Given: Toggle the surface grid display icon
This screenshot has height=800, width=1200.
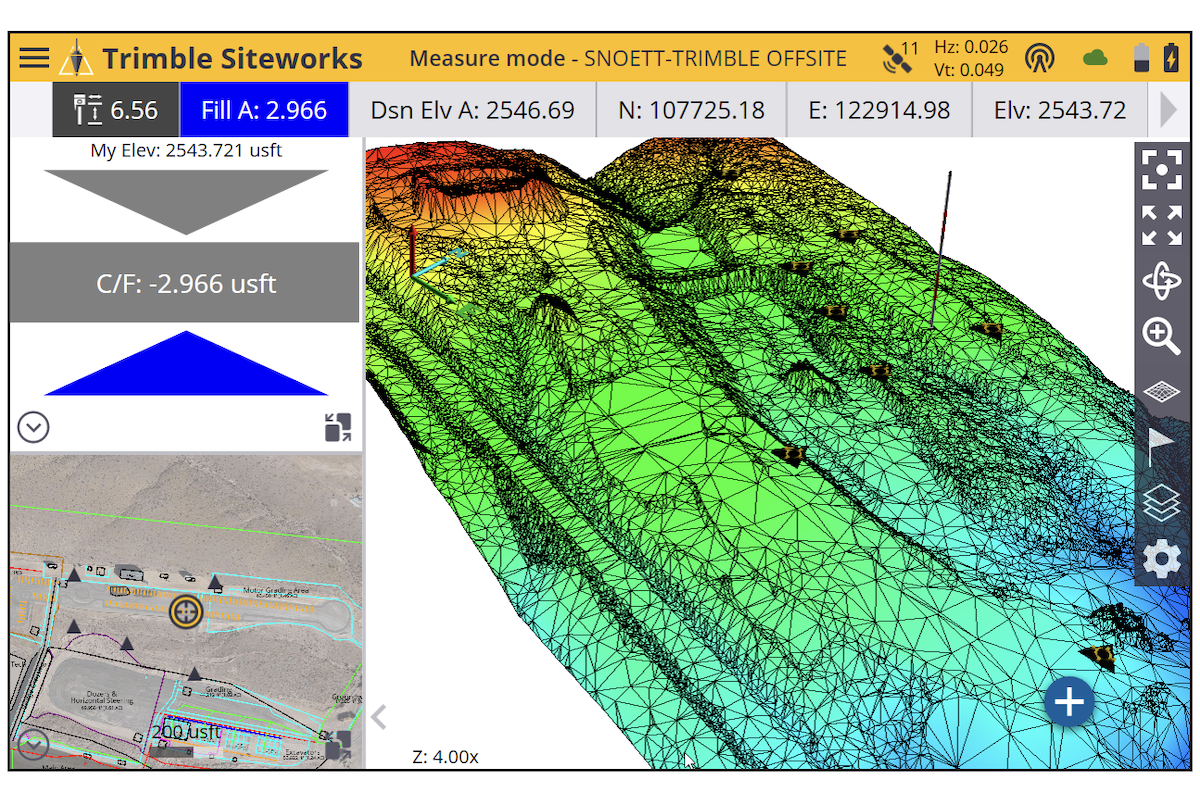Looking at the screenshot, I should pyautogui.click(x=1161, y=392).
